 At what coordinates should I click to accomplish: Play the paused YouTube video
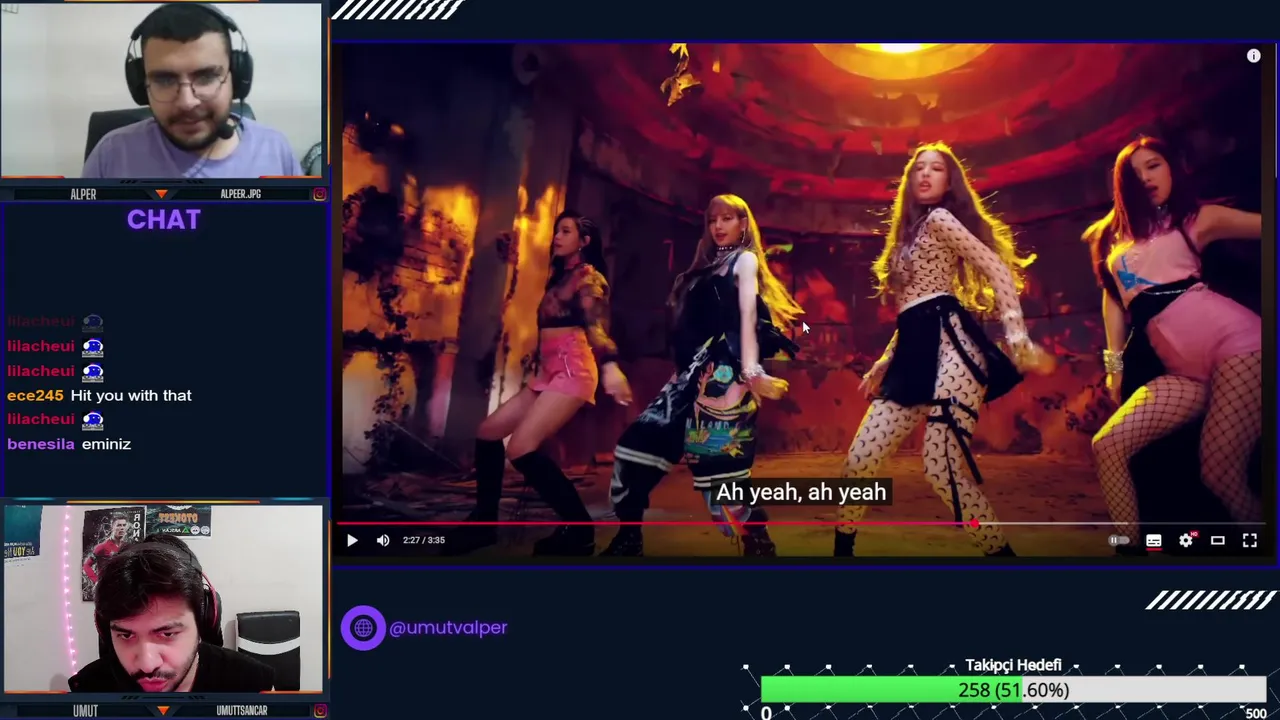click(x=352, y=540)
